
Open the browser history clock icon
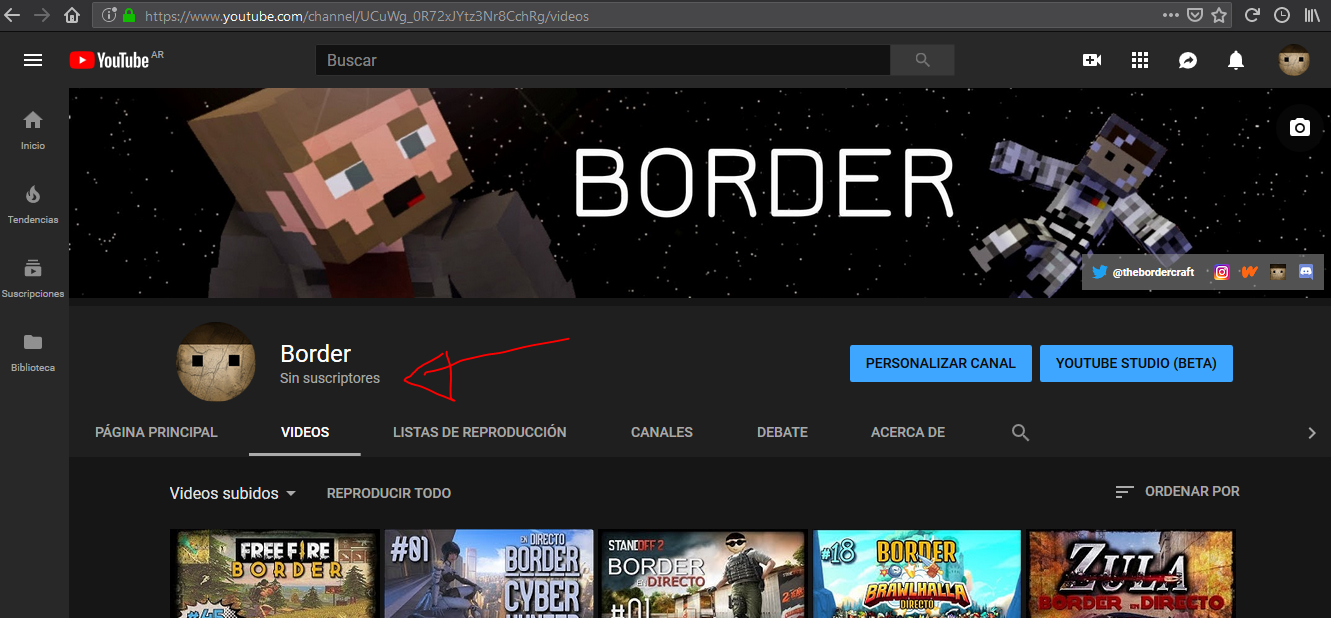[x=1282, y=15]
